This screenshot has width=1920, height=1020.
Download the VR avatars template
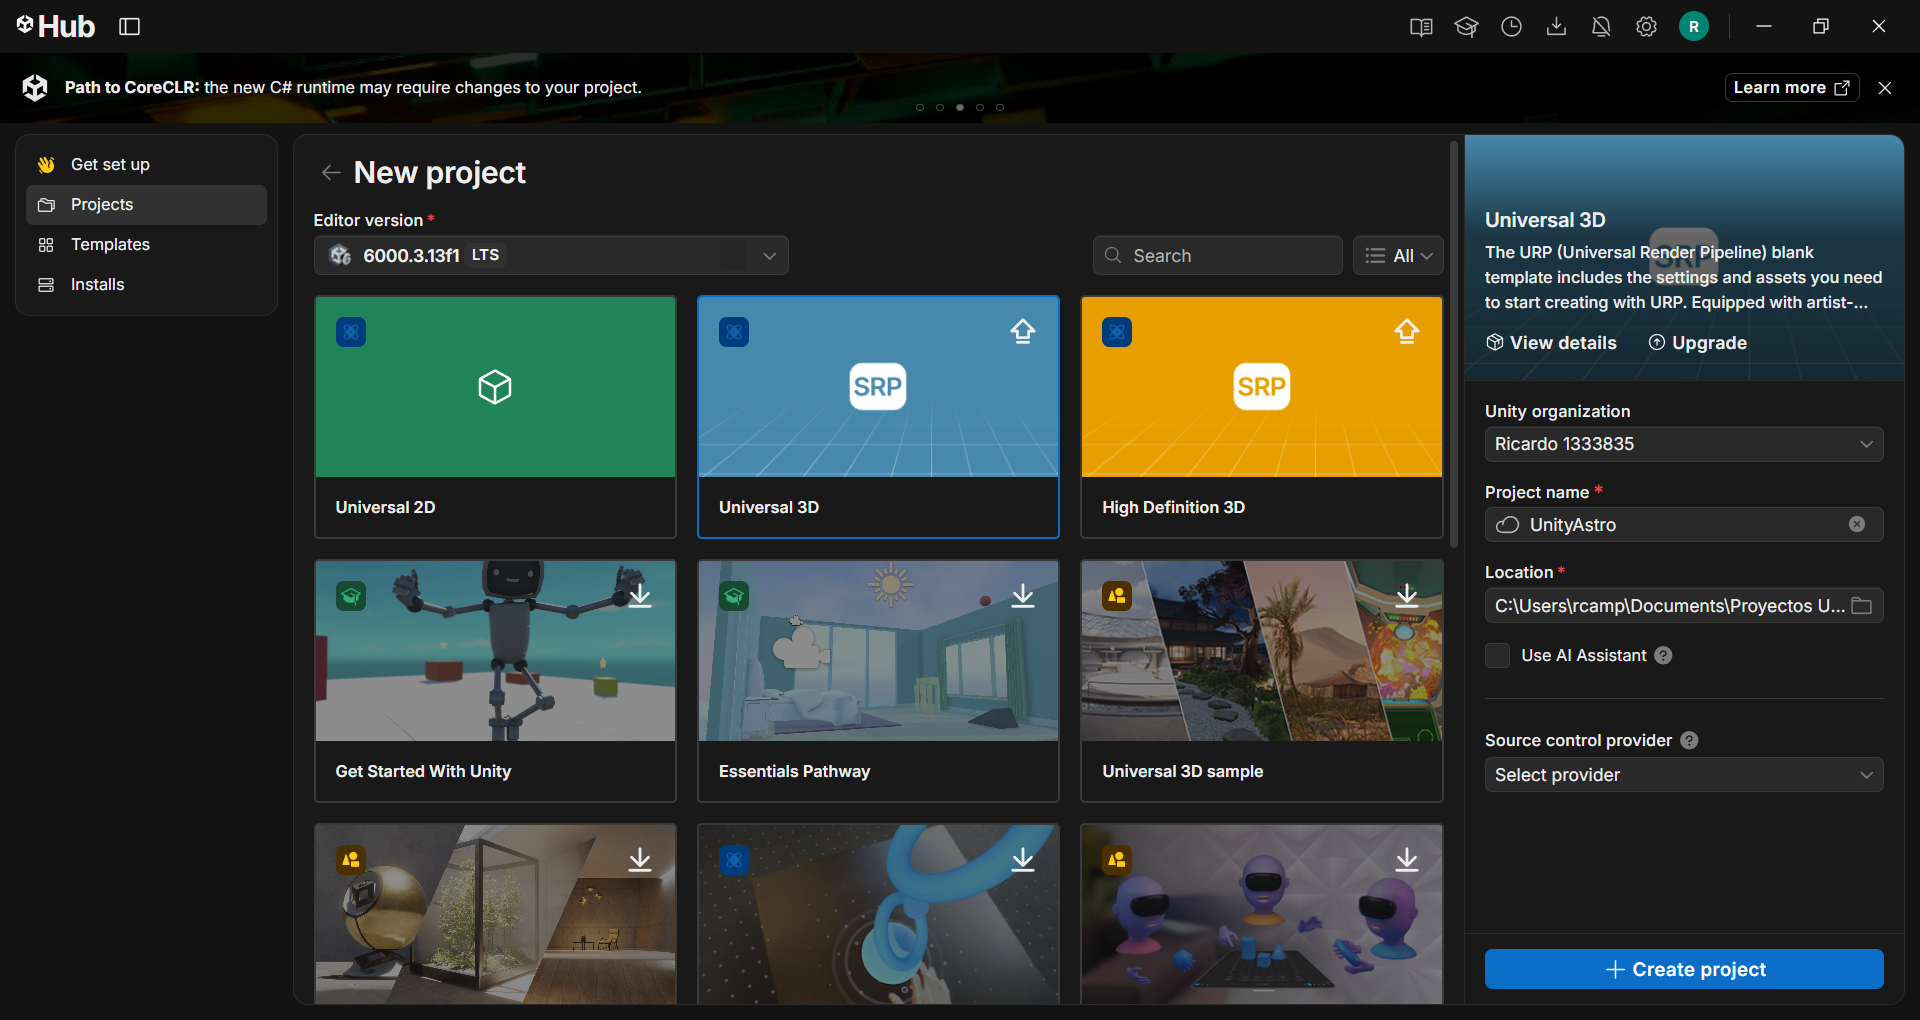pyautogui.click(x=1407, y=859)
